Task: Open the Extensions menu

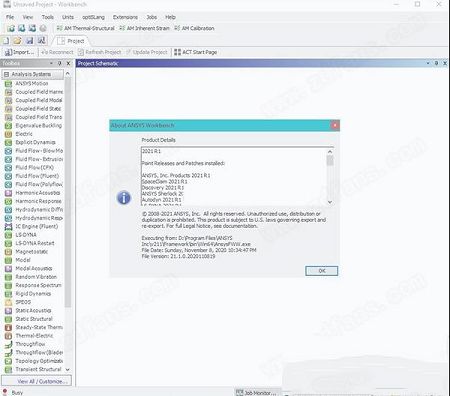Action: coord(125,17)
